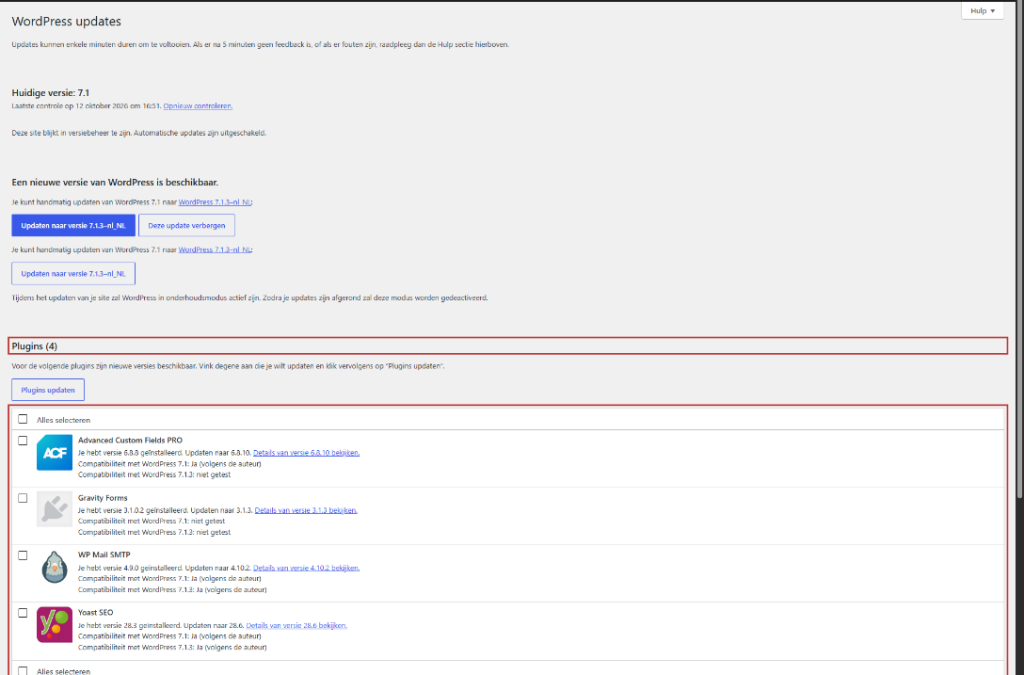Click the Plugins (4) section heading

pos(35,346)
